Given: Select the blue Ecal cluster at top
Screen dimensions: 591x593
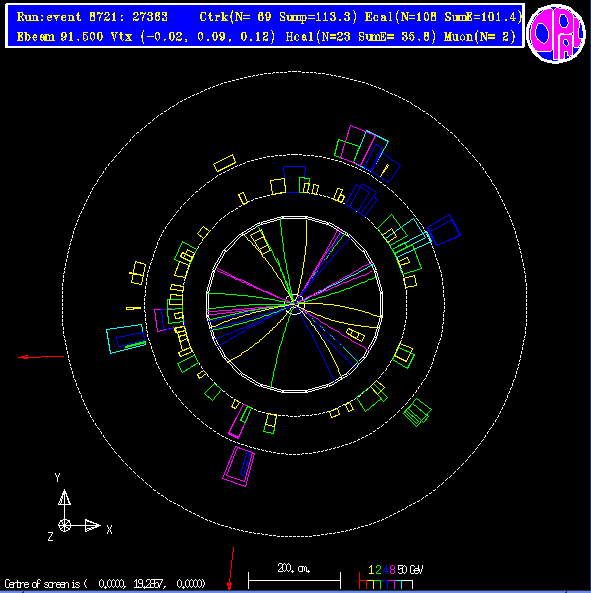Looking at the screenshot, I should tap(294, 179).
